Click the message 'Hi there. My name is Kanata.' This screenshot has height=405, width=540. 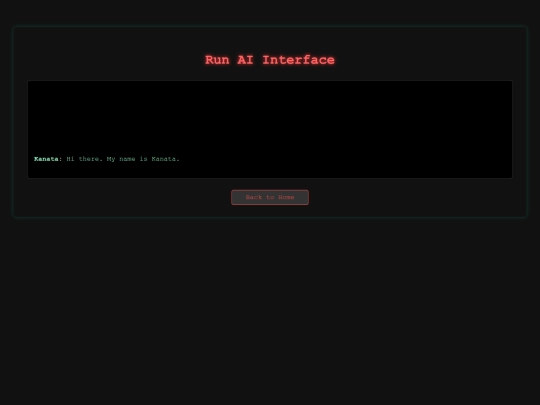coord(123,159)
